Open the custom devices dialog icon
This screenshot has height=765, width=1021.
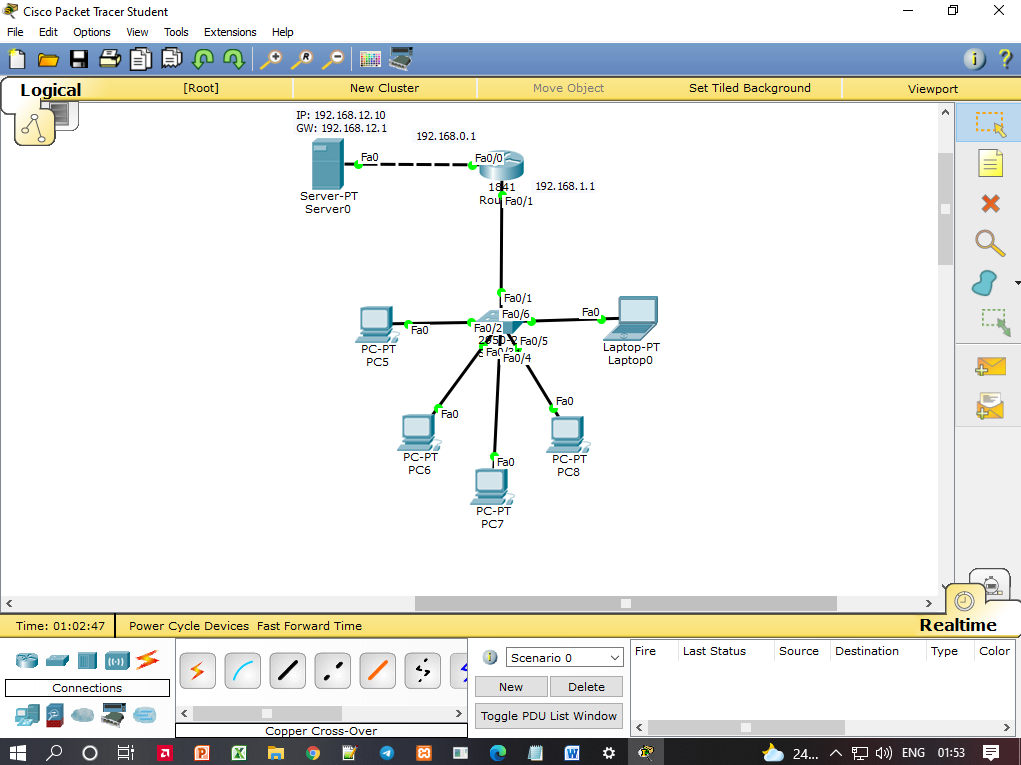(x=401, y=59)
